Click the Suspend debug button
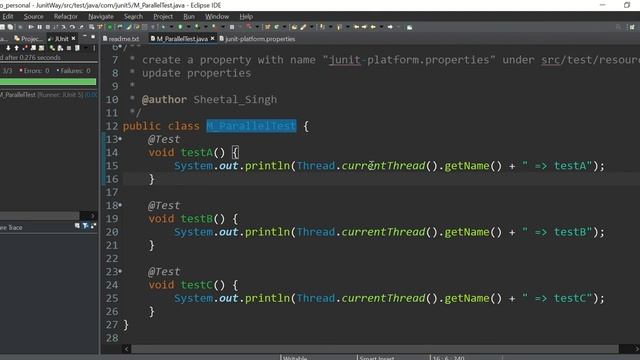The image size is (640, 360). click(40, 27)
